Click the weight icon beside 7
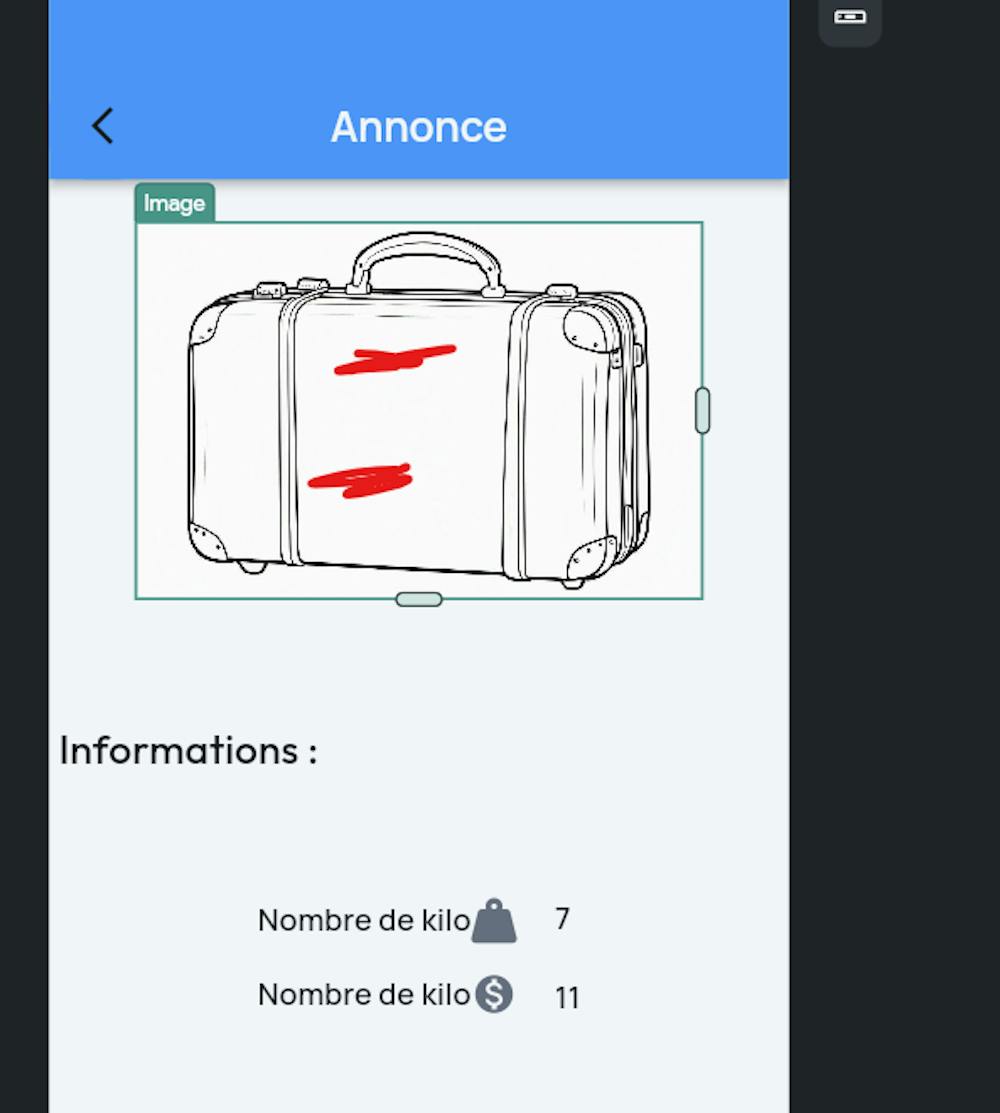 [494, 921]
